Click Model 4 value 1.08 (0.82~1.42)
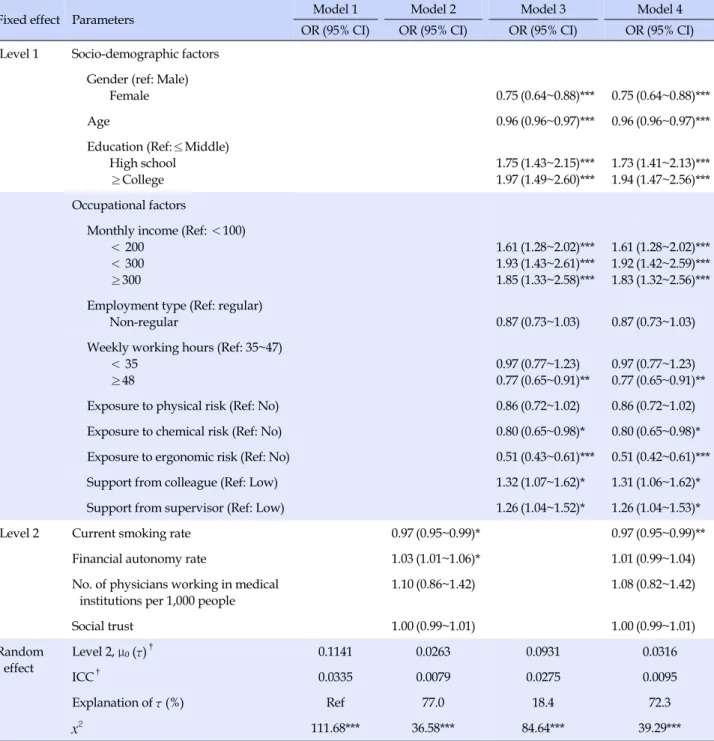 coord(653,585)
